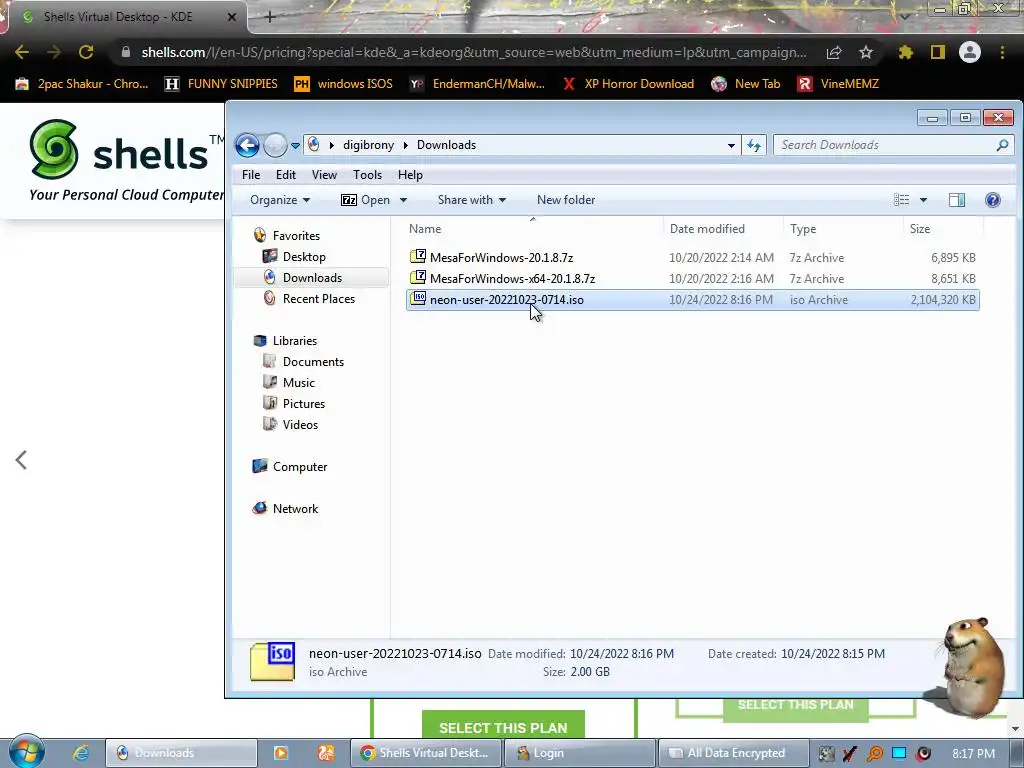Change view using the view icon
This screenshot has height=768, width=1024.
[901, 200]
